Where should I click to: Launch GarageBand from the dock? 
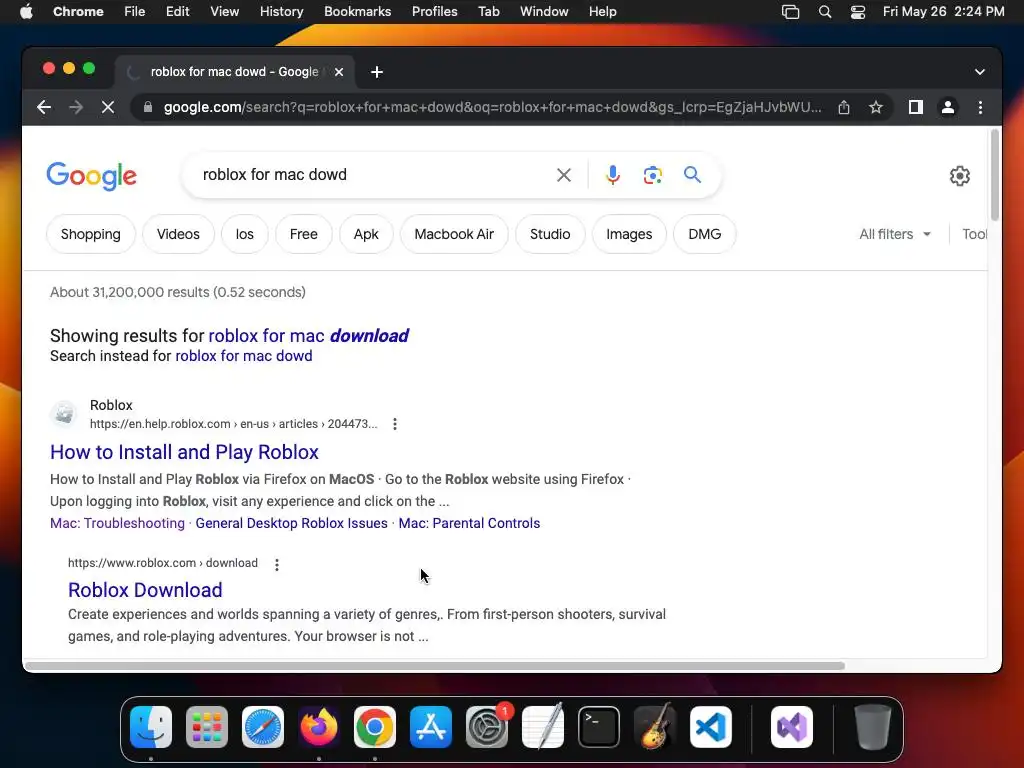(655, 727)
